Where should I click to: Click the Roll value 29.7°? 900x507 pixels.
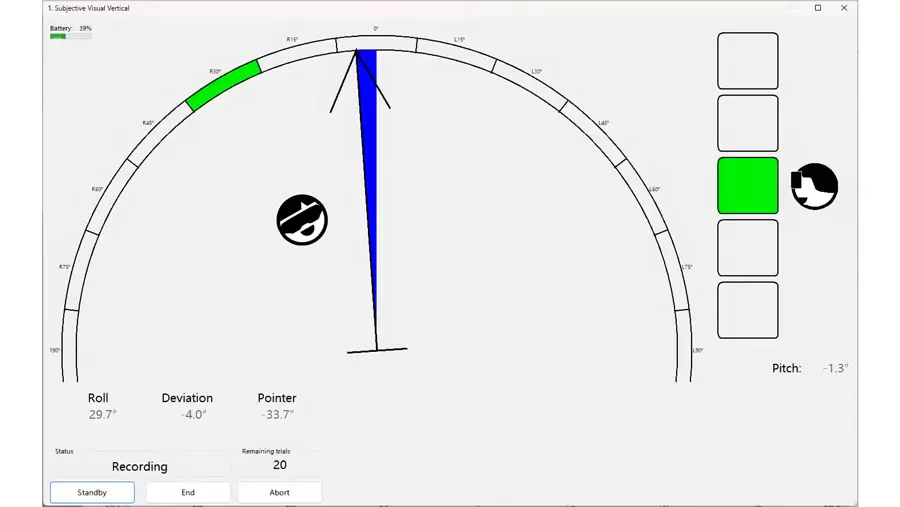(102, 414)
